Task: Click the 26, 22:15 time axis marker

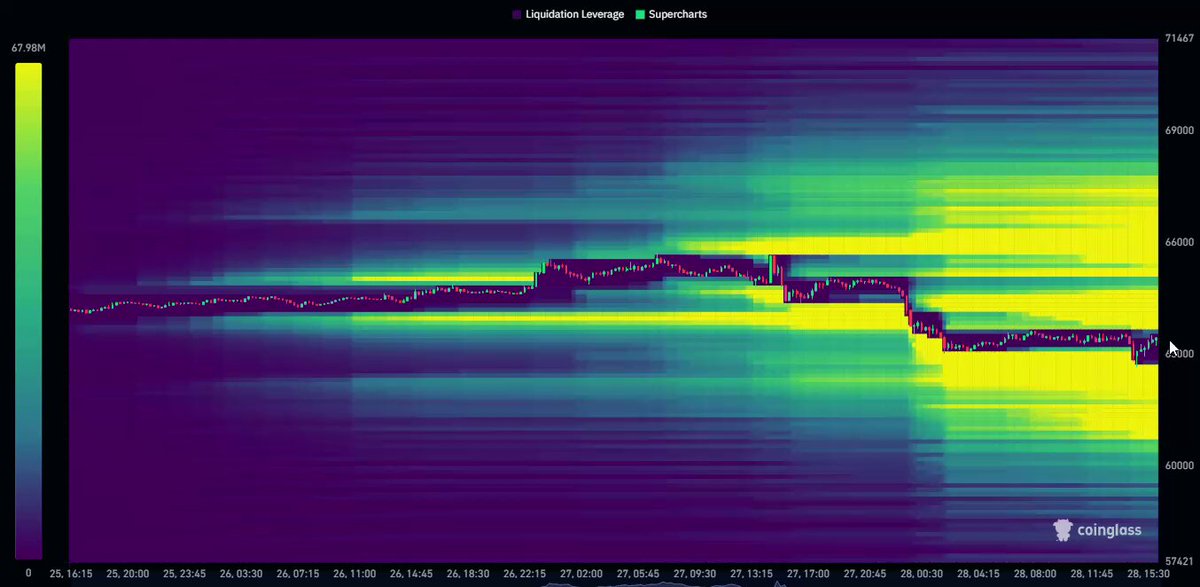Action: (x=525, y=574)
